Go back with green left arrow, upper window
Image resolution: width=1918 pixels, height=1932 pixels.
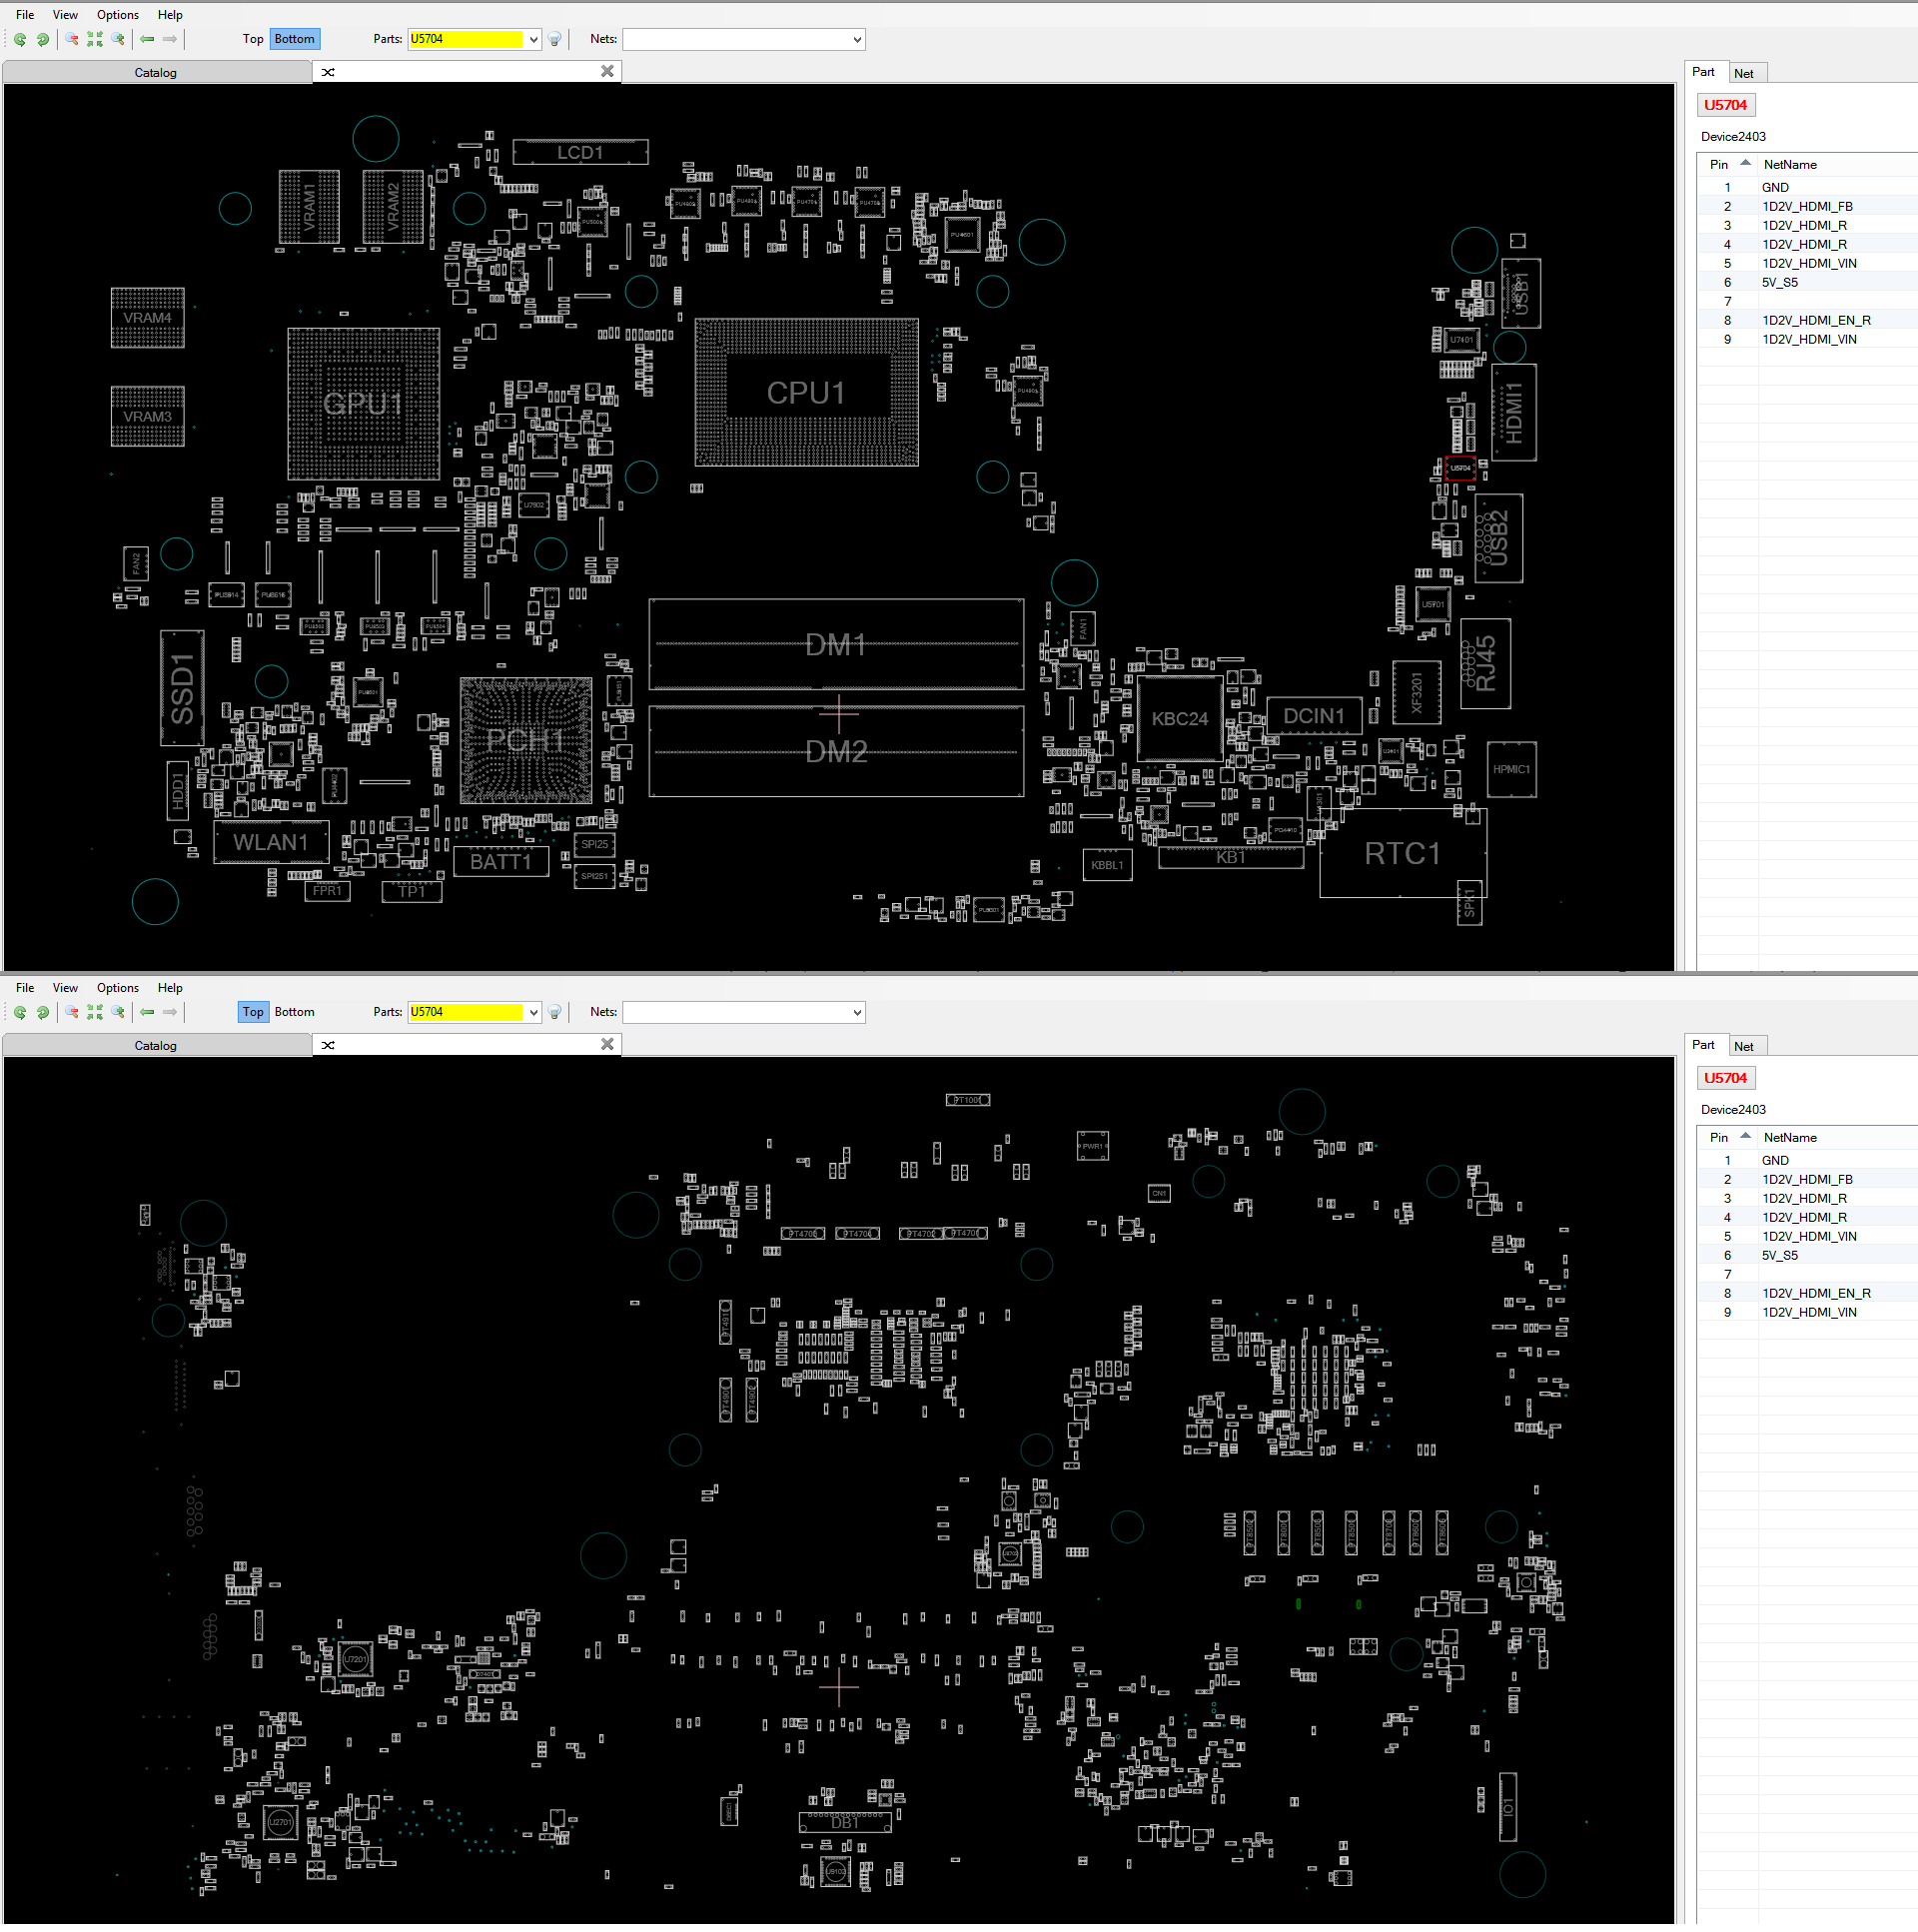click(147, 39)
